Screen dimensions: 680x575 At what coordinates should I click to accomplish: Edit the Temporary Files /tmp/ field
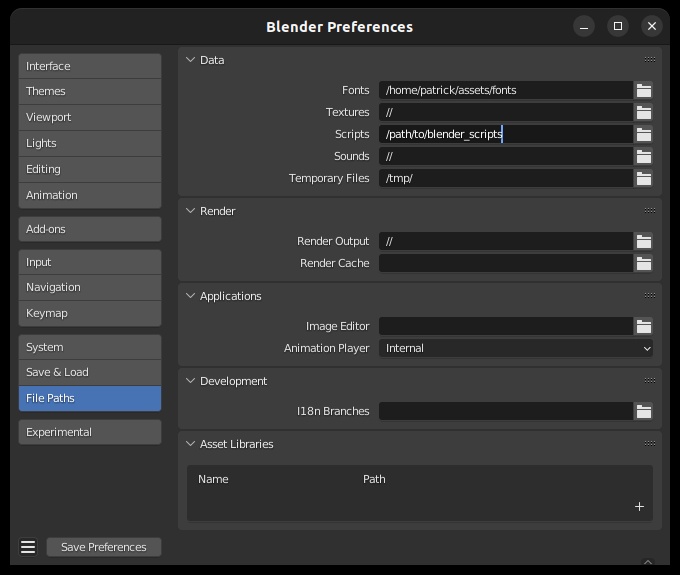506,178
